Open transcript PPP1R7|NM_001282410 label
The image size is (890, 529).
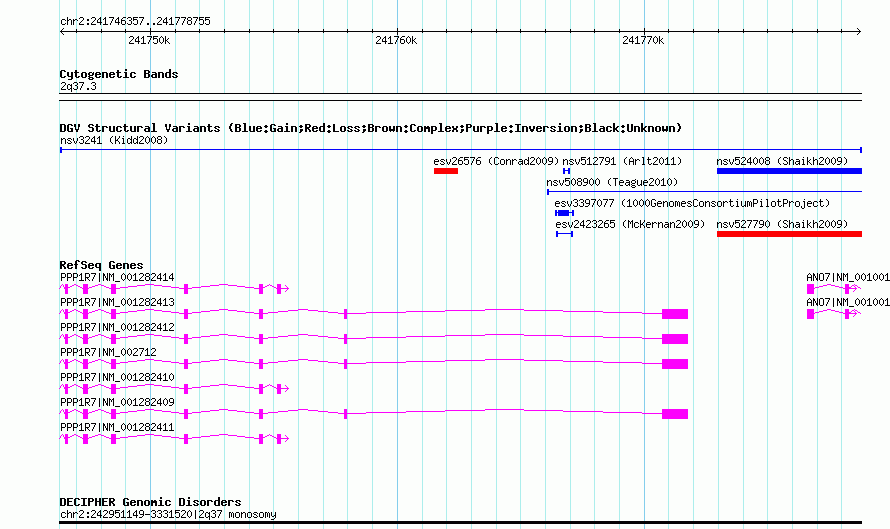(x=117, y=377)
